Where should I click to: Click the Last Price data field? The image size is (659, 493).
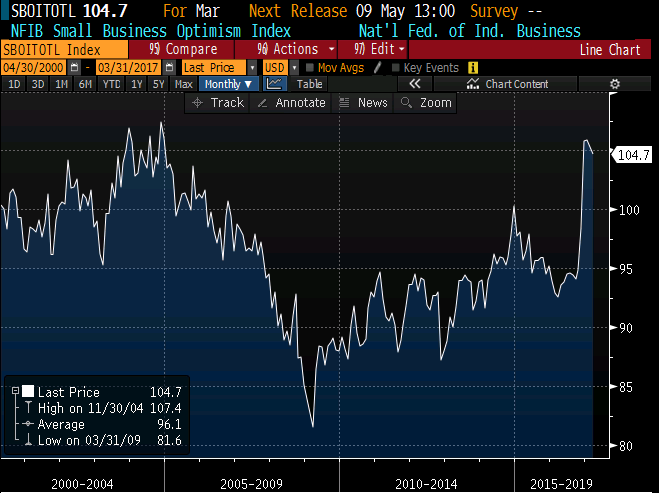(x=214, y=68)
